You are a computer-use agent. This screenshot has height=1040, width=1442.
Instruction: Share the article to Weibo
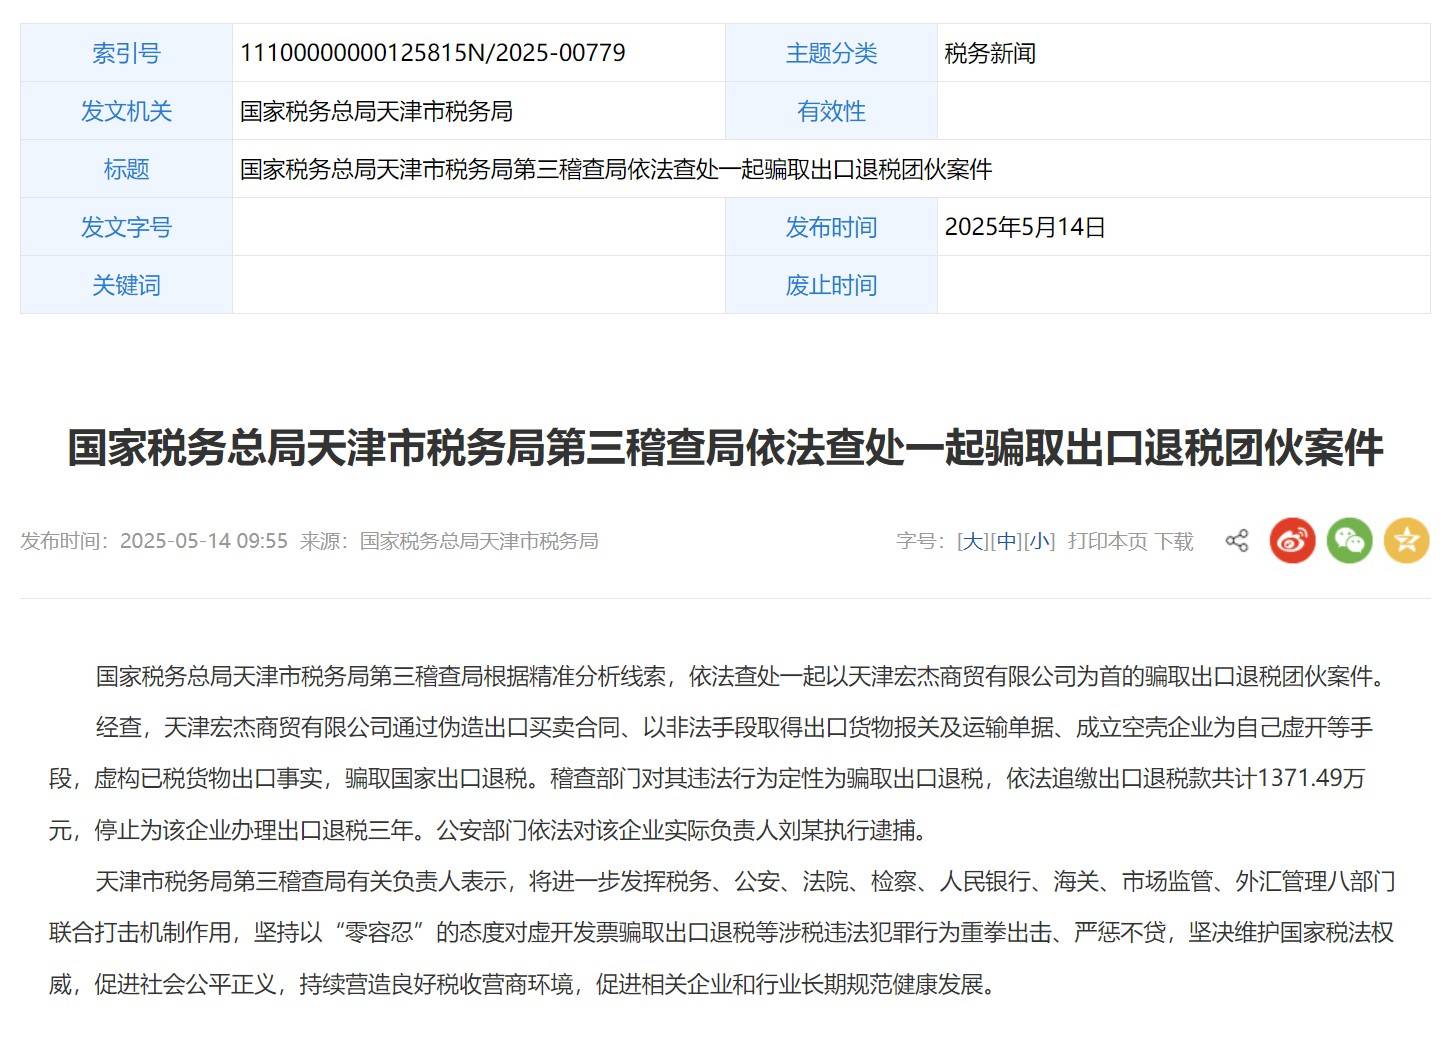pos(1292,541)
